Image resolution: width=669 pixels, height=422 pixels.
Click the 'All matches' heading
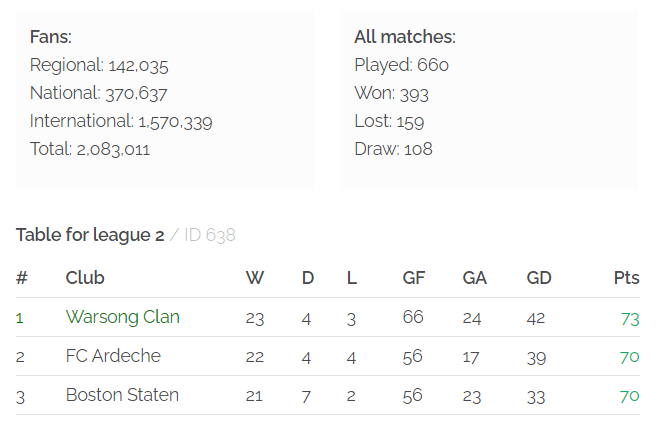coord(405,37)
